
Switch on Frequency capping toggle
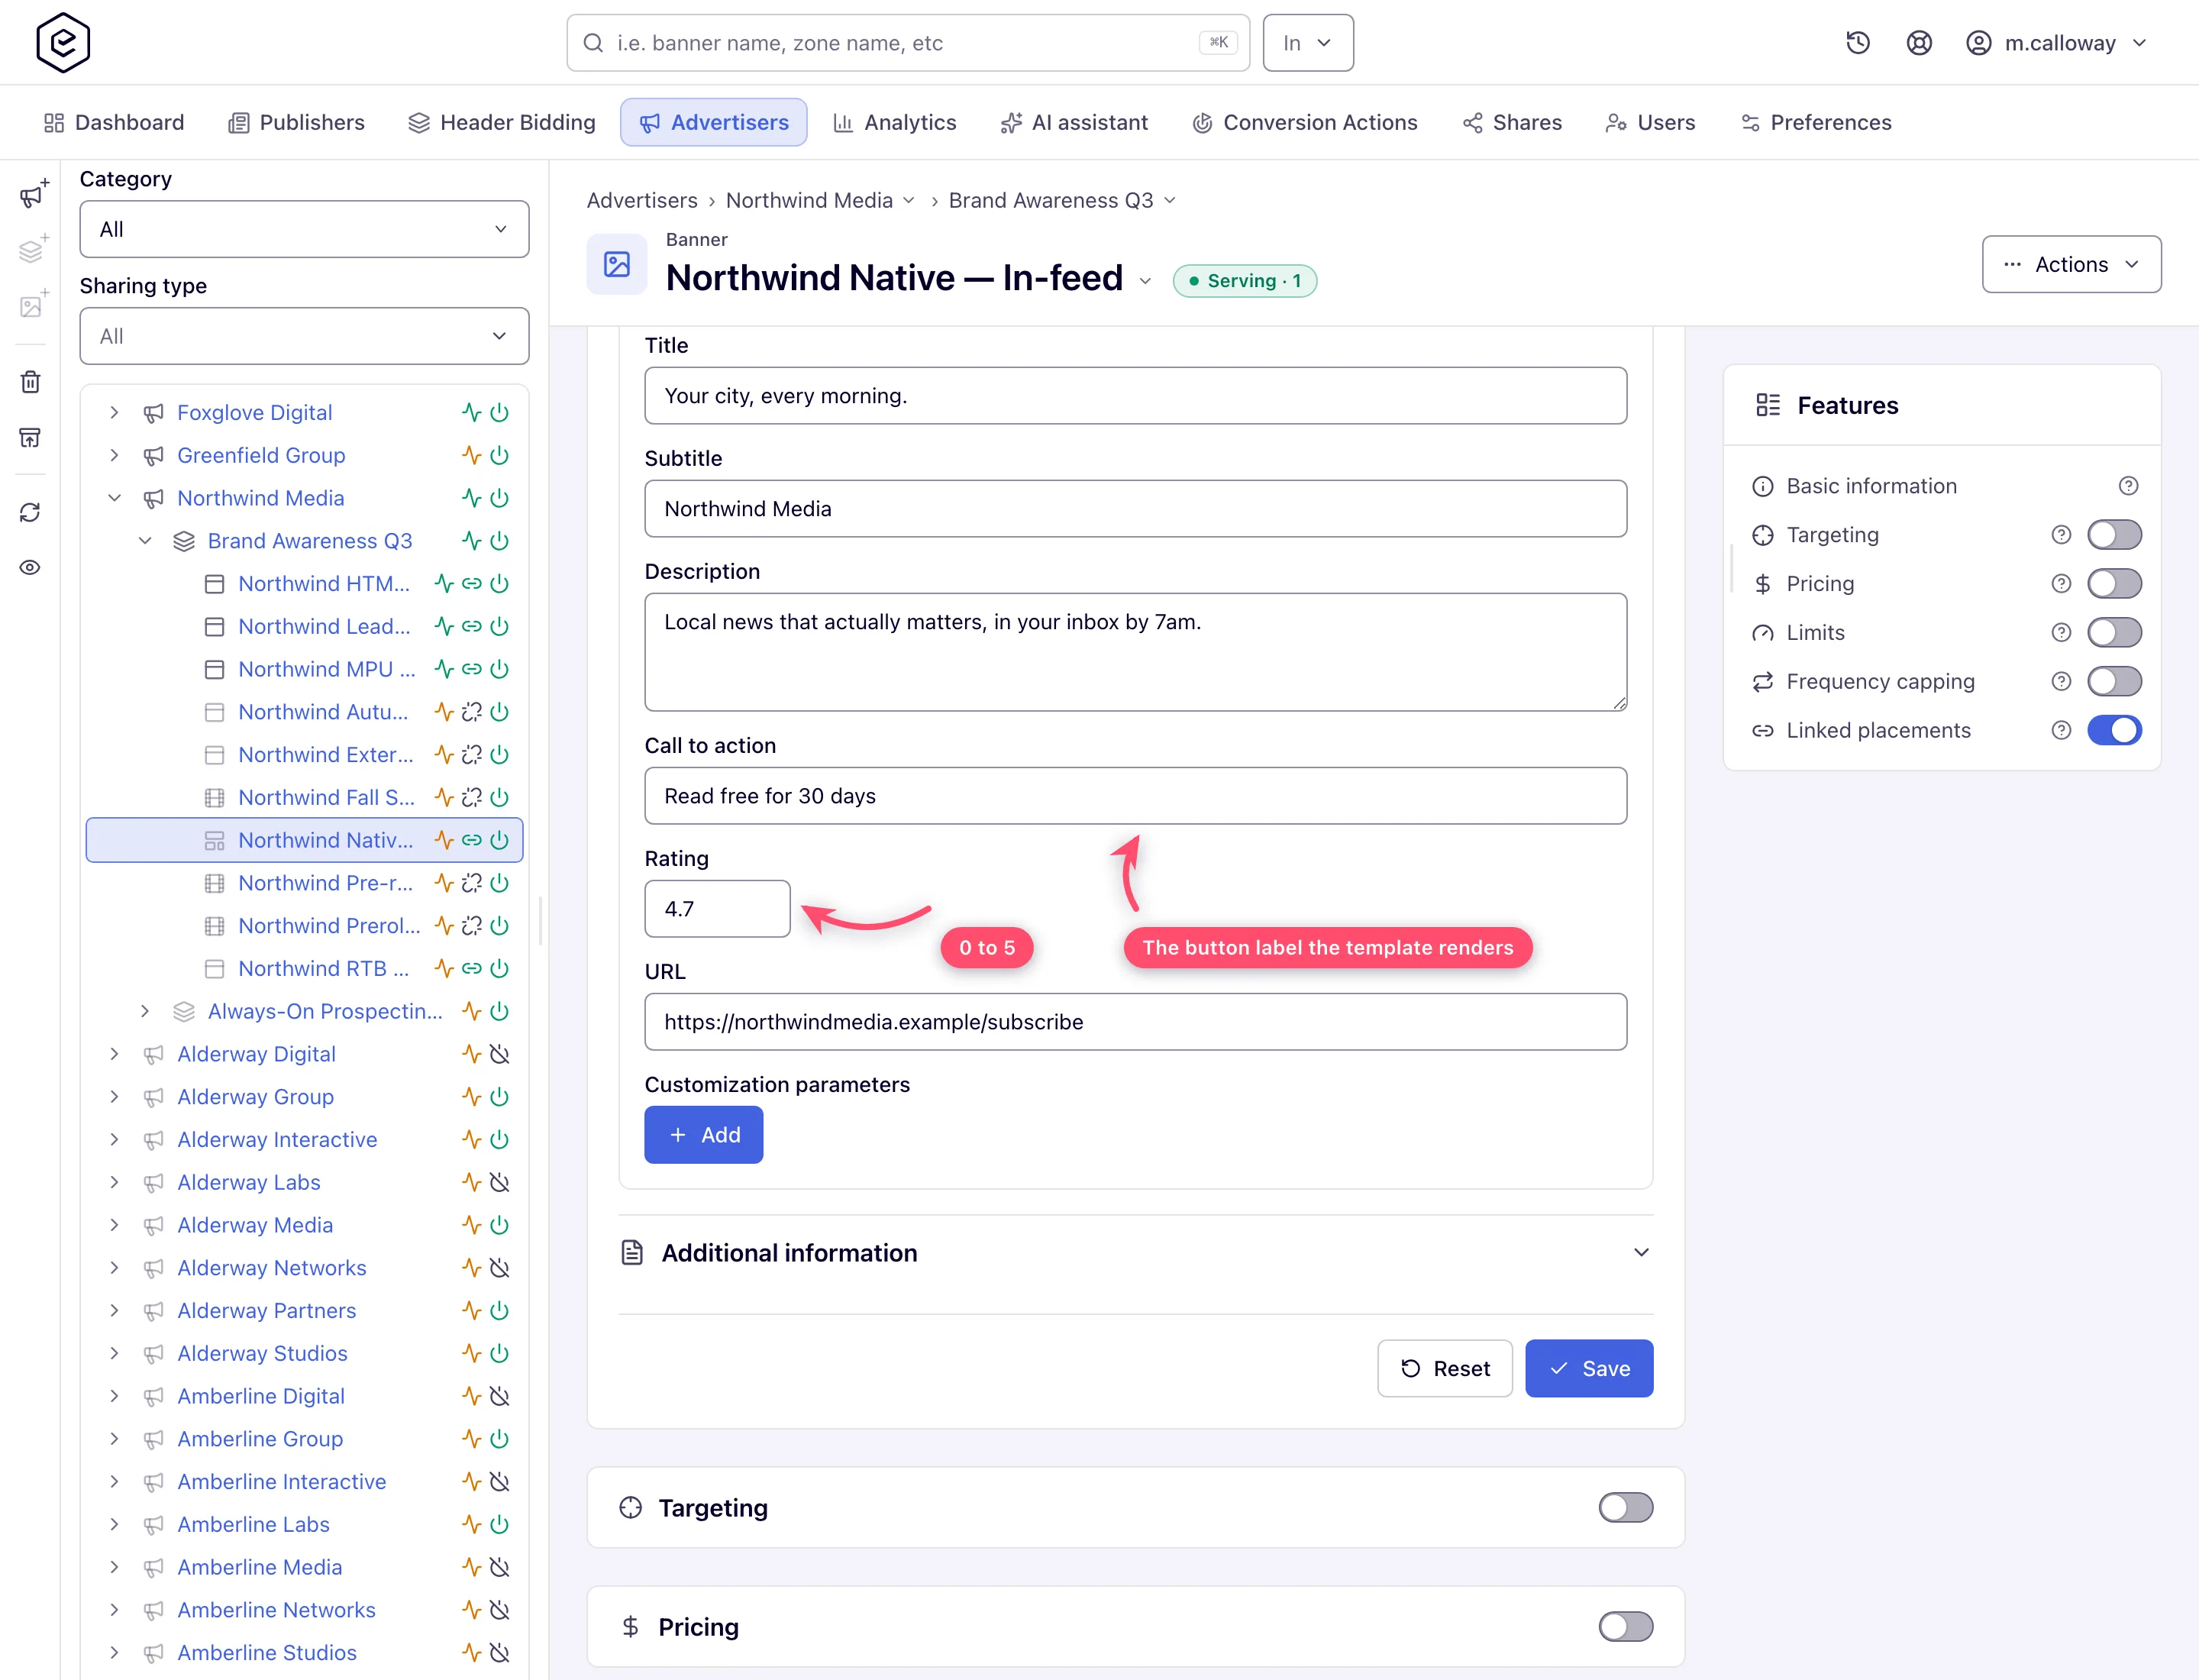click(2114, 682)
